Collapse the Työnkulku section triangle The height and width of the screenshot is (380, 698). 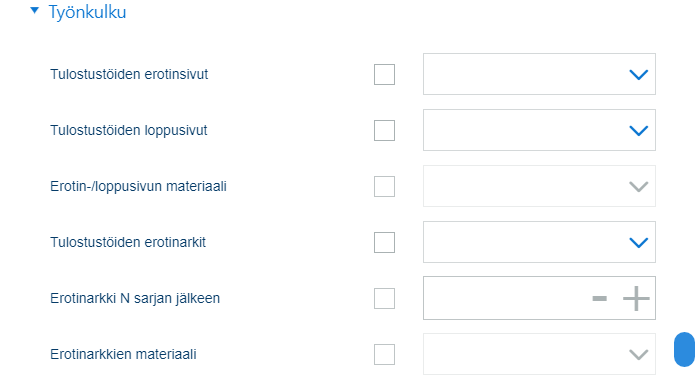(x=35, y=10)
